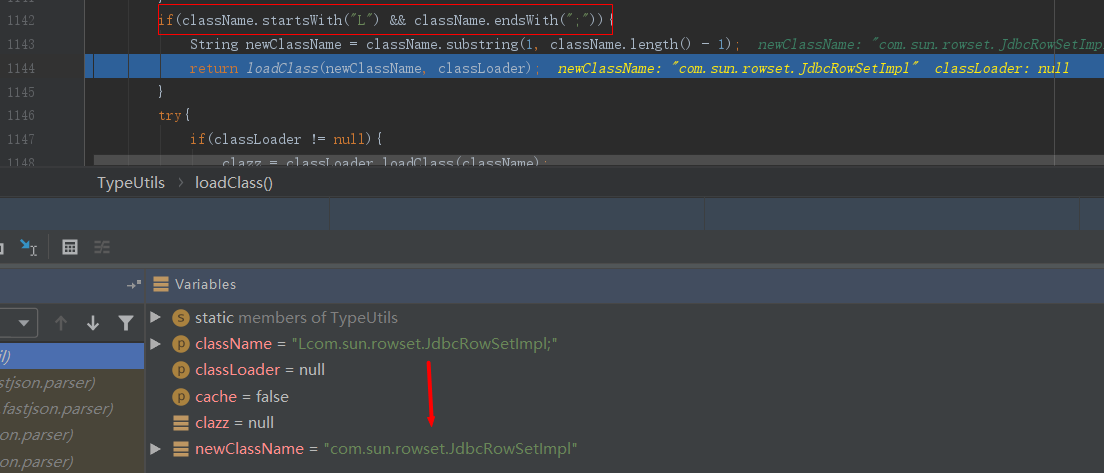This screenshot has width=1104, height=473.
Task: Toggle the frames filter funnel icon
Action: coord(125,323)
